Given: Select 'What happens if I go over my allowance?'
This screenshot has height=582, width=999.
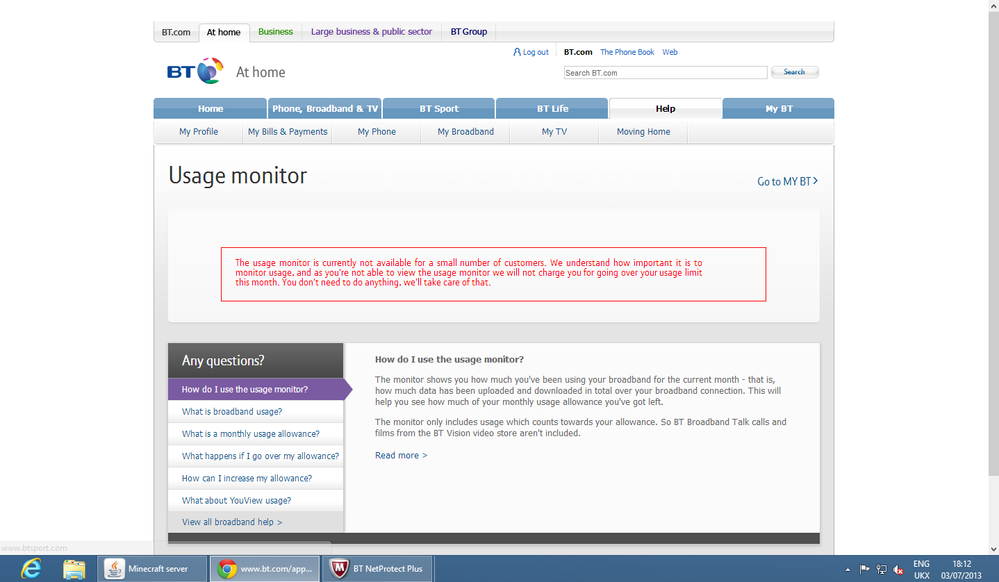Looking at the screenshot, I should [255, 456].
